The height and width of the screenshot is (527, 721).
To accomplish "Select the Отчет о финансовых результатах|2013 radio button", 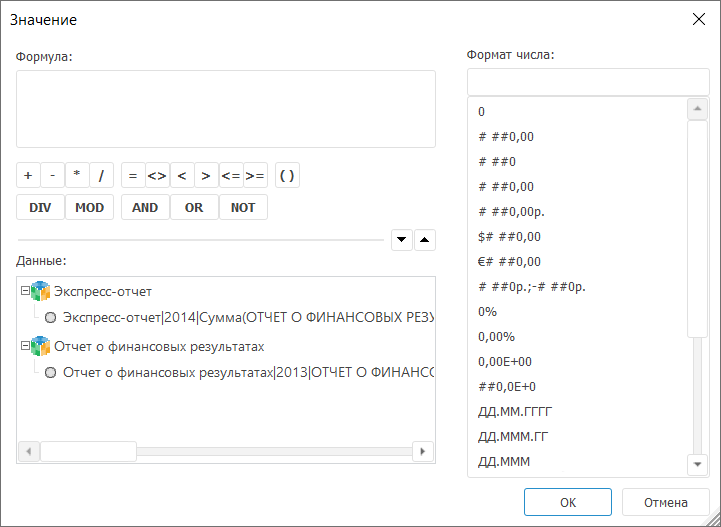I will [x=51, y=372].
